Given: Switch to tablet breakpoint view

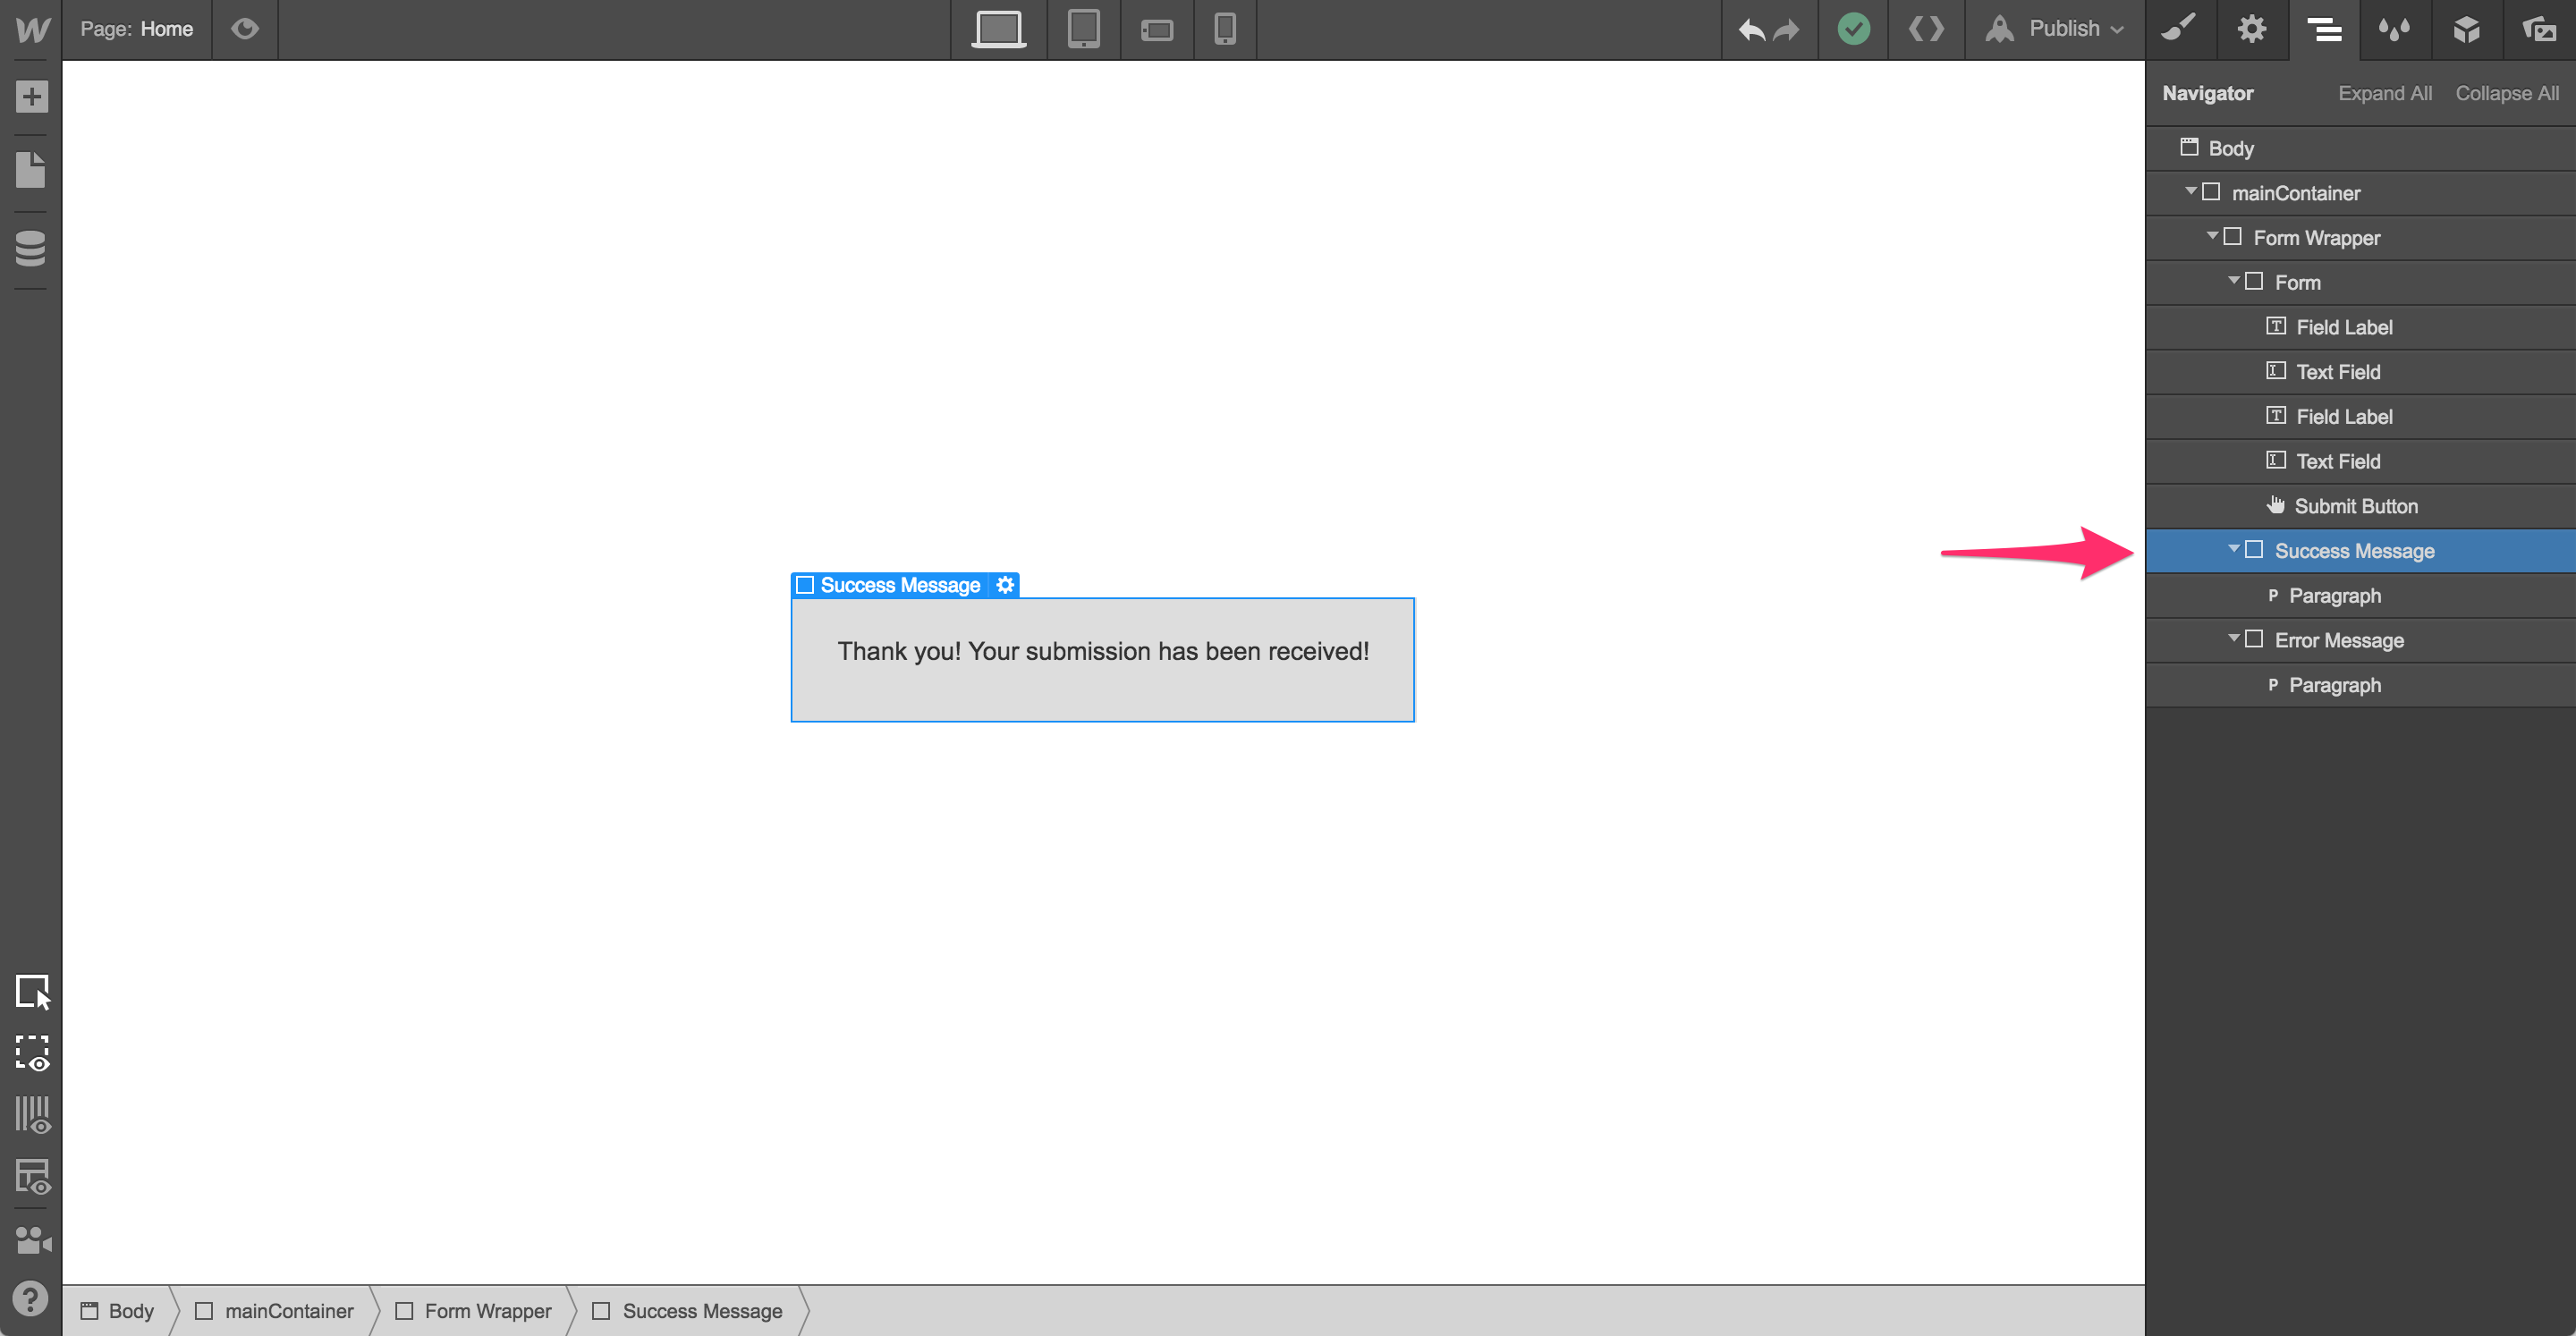Looking at the screenshot, I should (x=1083, y=29).
